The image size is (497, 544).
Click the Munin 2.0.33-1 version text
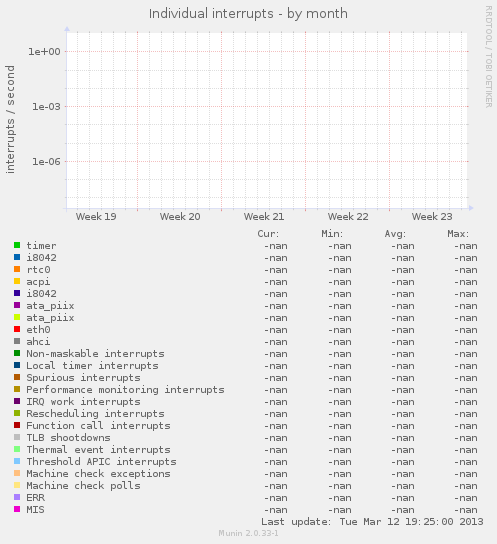248,533
